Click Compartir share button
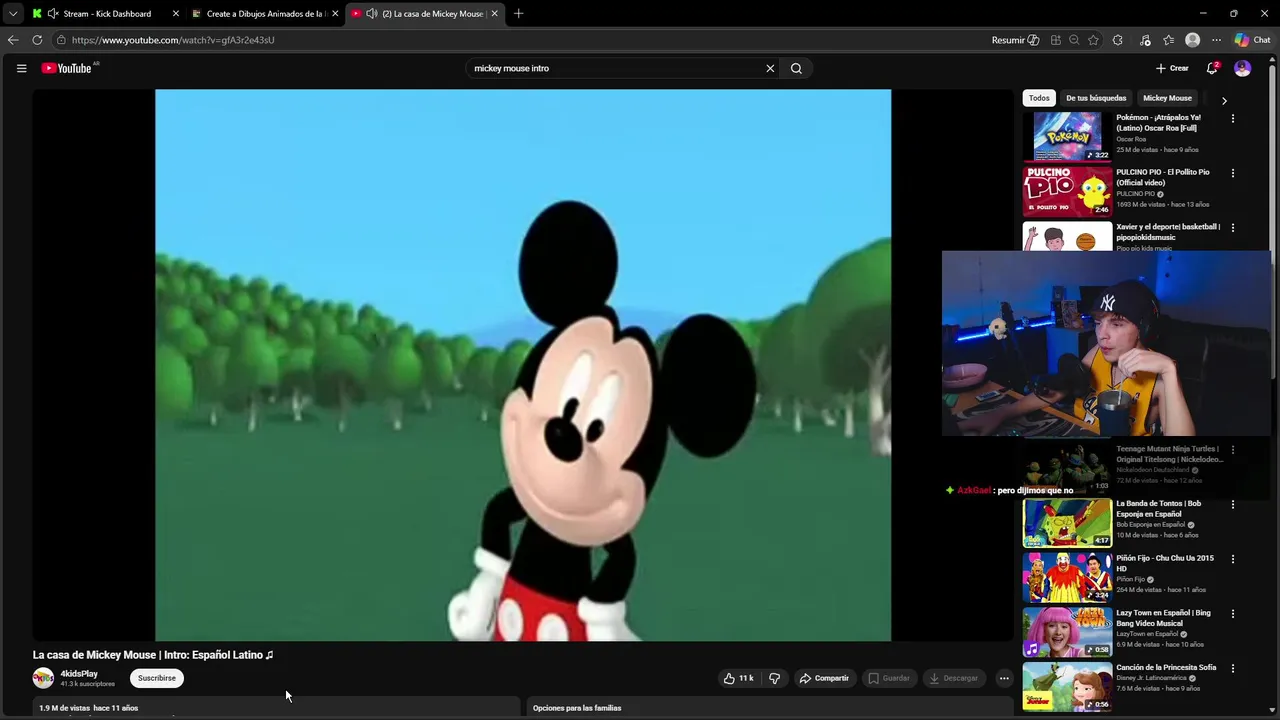Screen dimensions: 1280x720 tap(825, 678)
